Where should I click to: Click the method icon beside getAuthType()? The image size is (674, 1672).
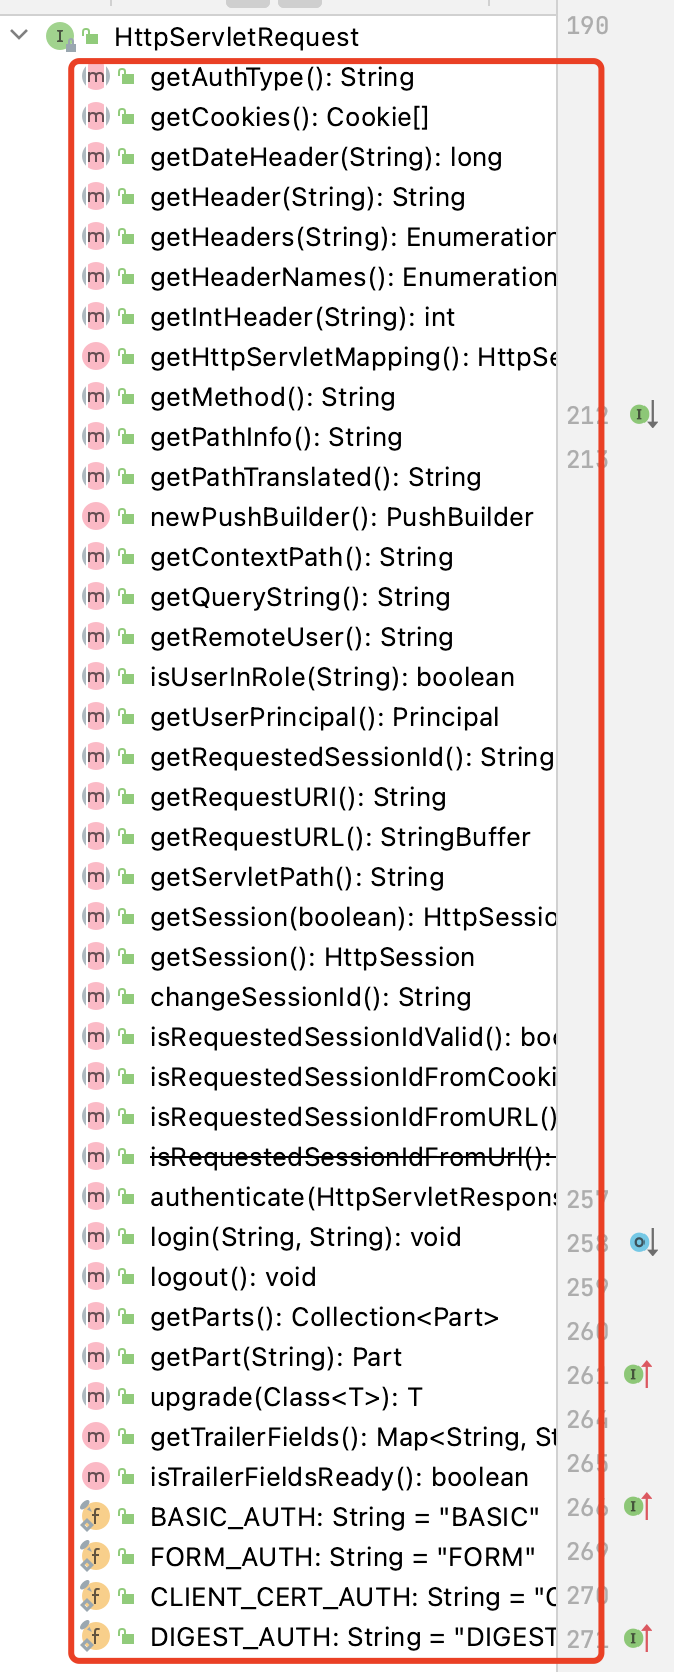point(95,77)
